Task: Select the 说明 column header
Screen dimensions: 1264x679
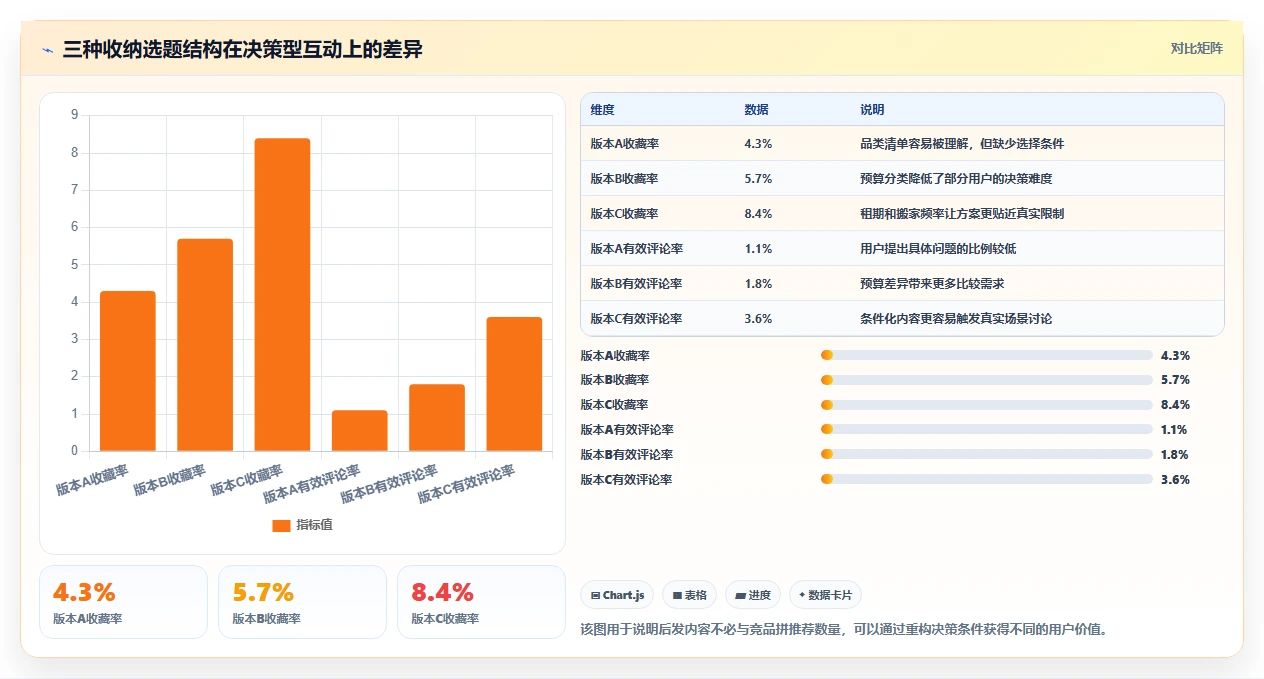Action: click(x=872, y=110)
